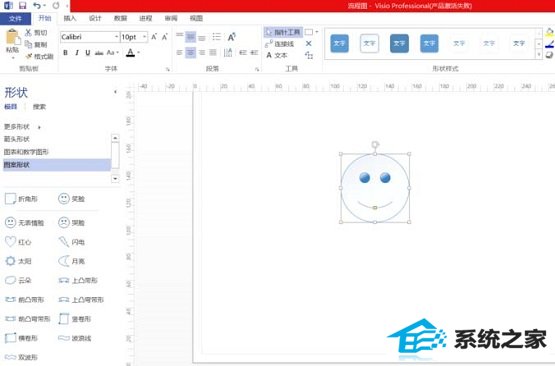This screenshot has height=366, width=555.
Task: Expand the shape styles gallery
Action: (539, 54)
